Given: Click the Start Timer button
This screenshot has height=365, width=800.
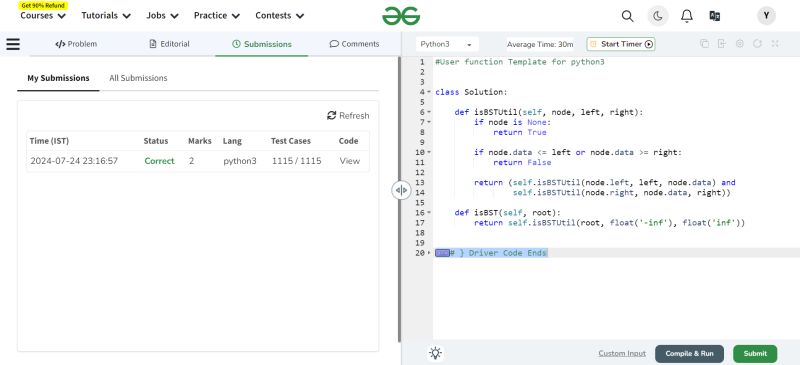Looking at the screenshot, I should coord(621,44).
